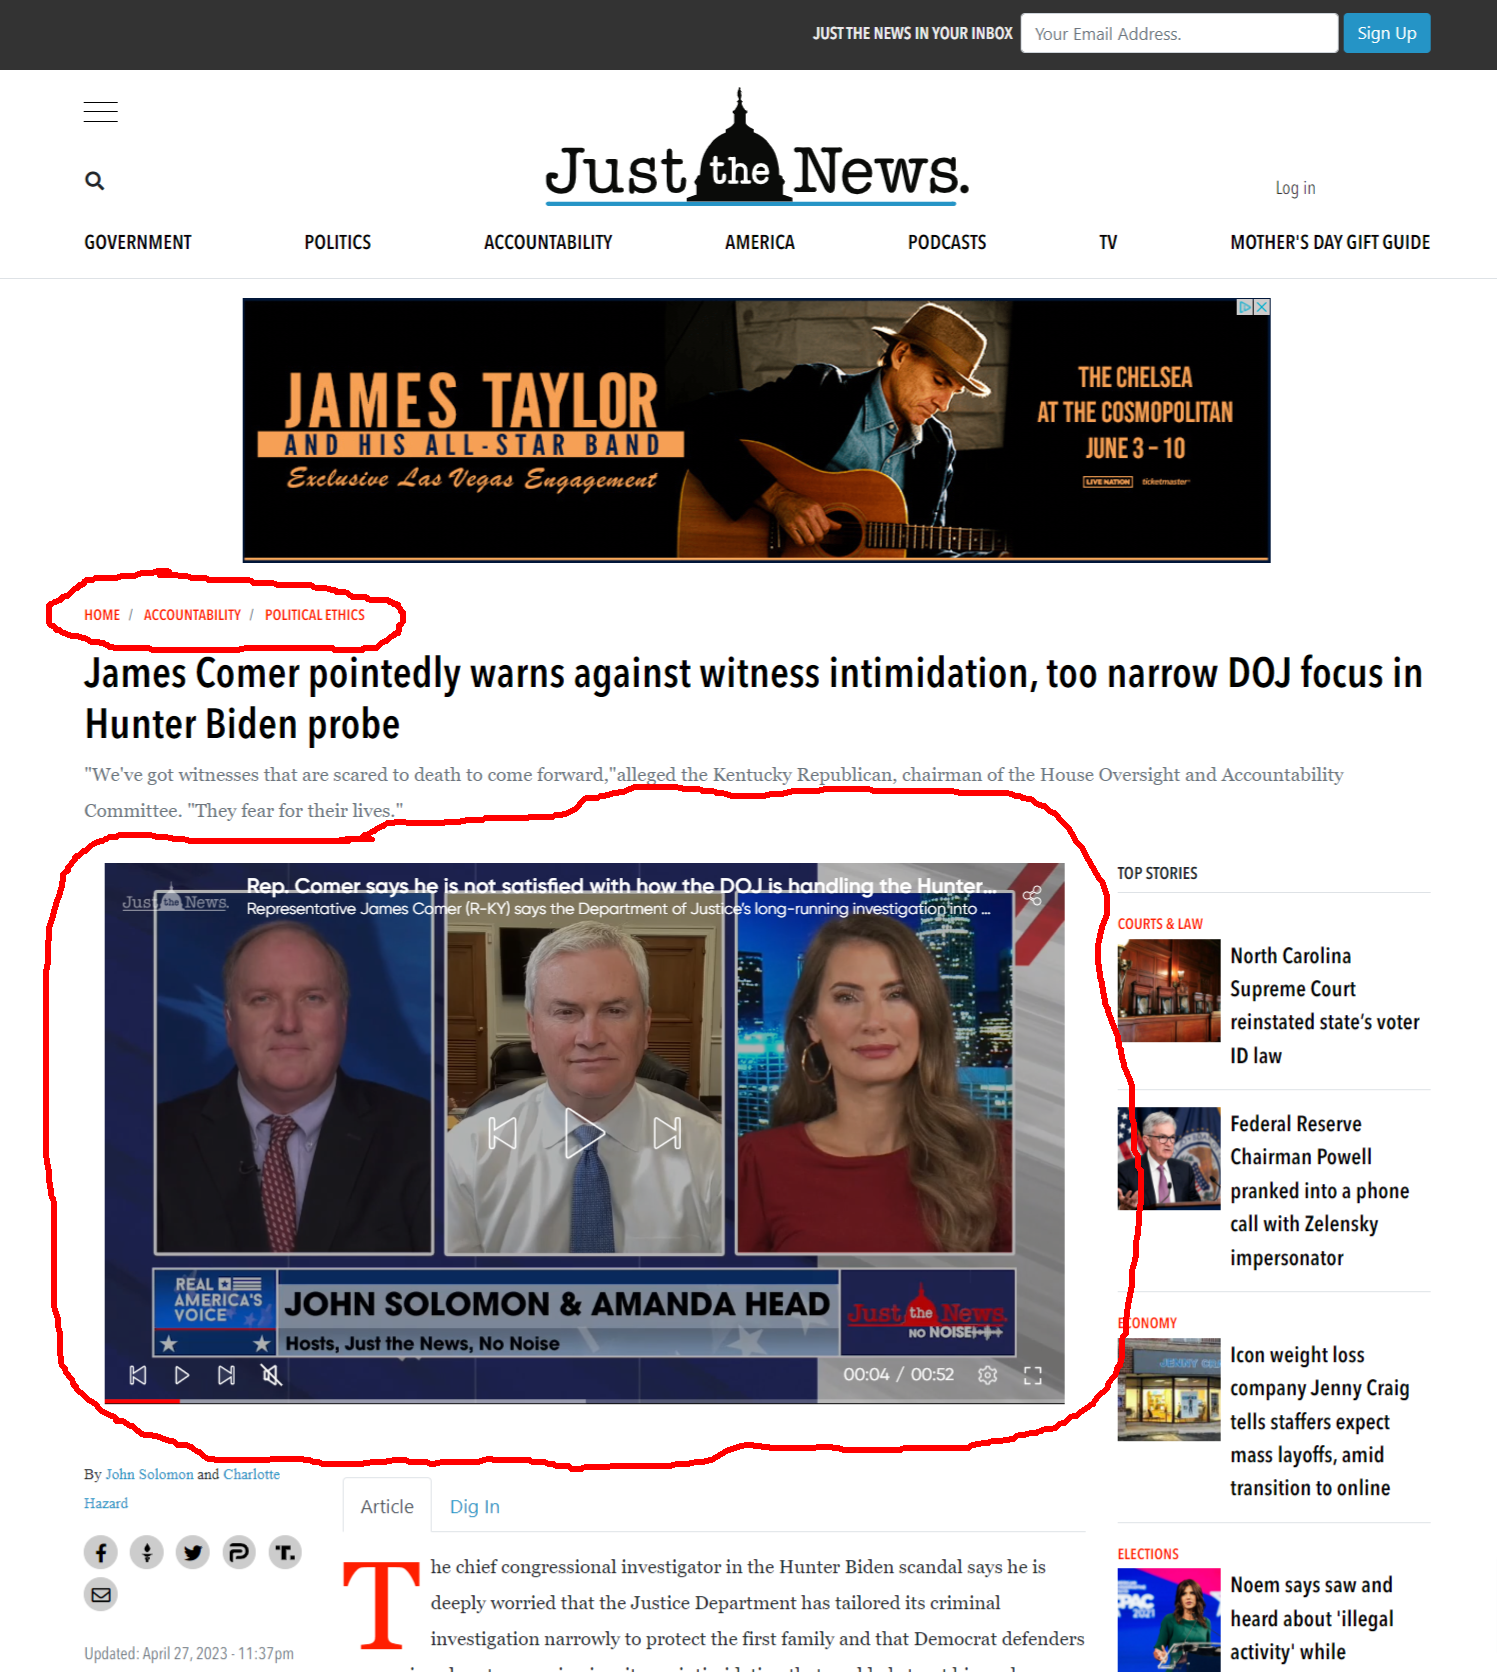Open the AMERICA menu section
The width and height of the screenshot is (1497, 1672).
coord(760,242)
